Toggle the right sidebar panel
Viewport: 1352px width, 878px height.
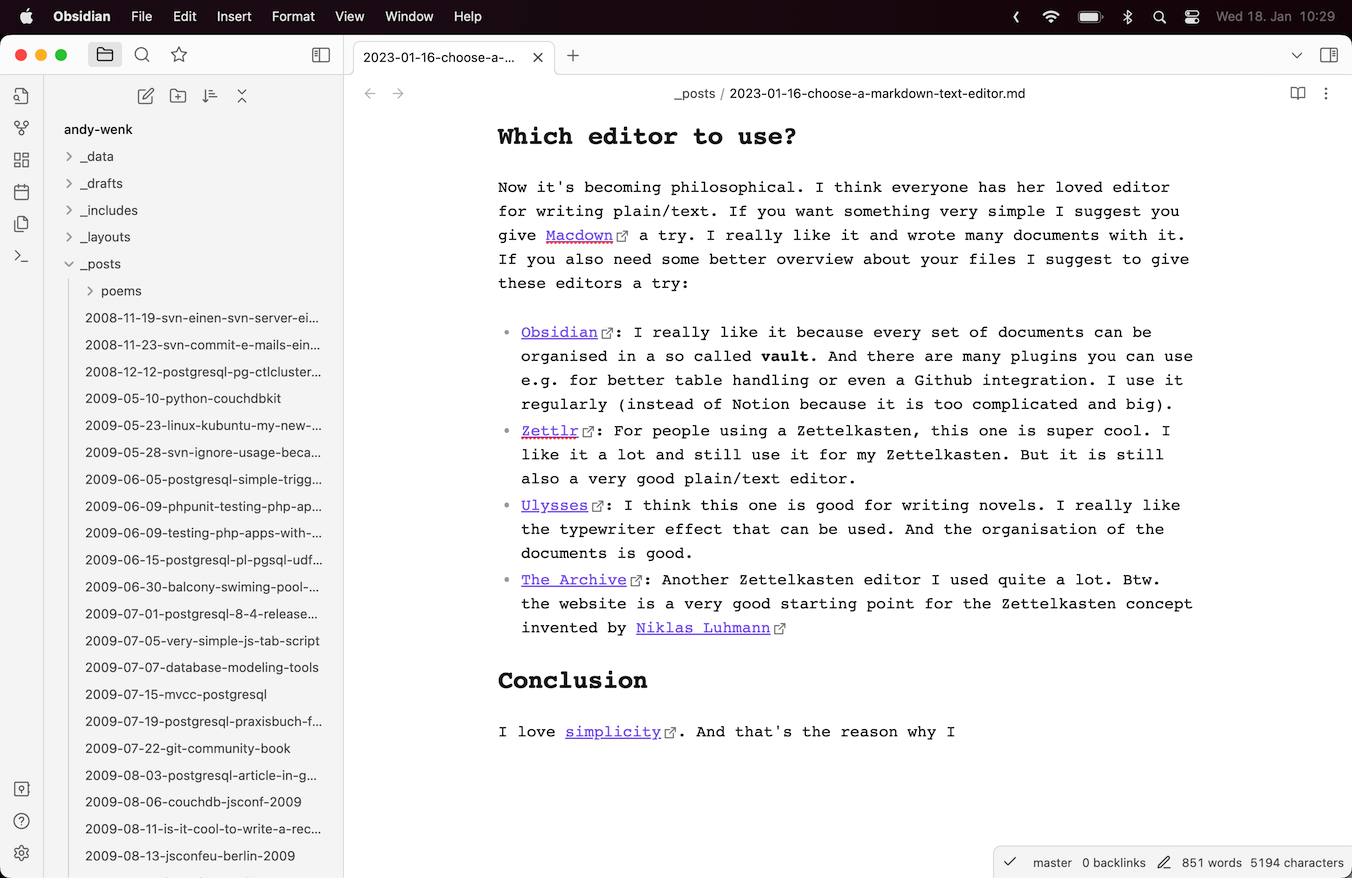tap(1329, 55)
